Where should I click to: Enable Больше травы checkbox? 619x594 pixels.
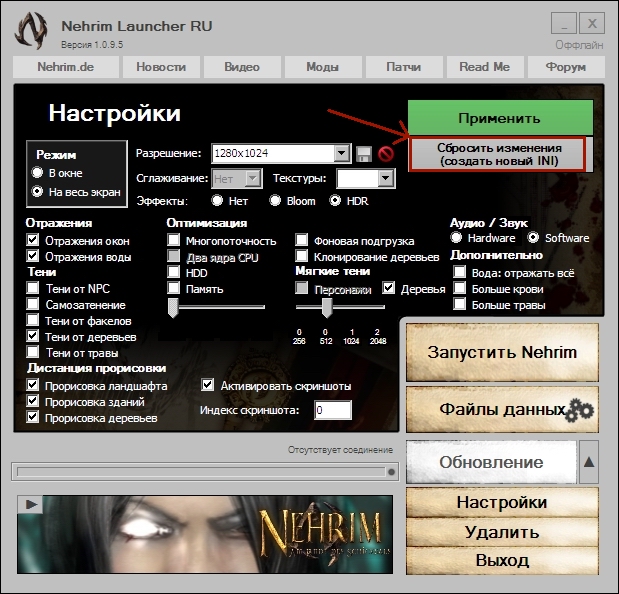coord(460,304)
